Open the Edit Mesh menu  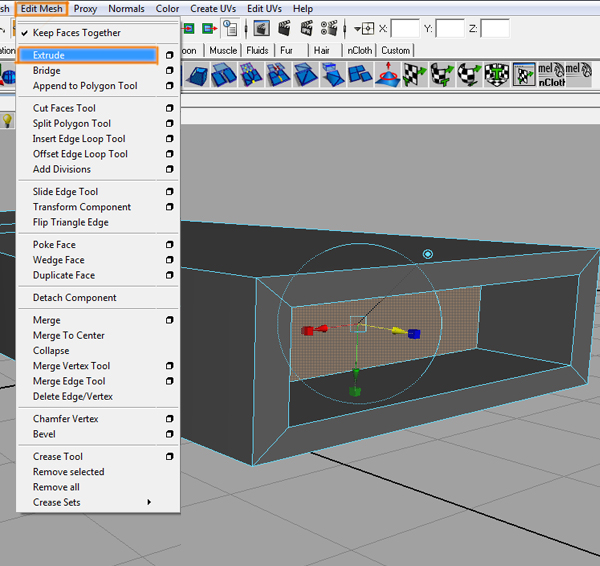tap(41, 8)
